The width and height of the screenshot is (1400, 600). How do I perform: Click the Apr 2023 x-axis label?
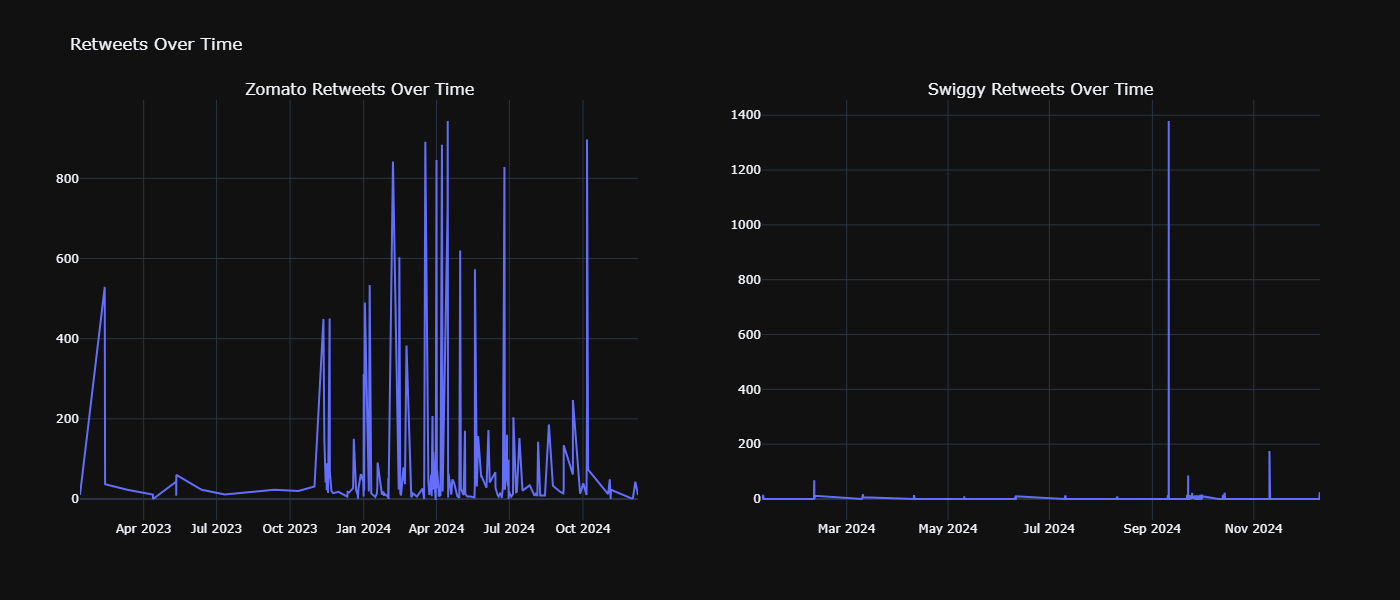click(x=143, y=528)
